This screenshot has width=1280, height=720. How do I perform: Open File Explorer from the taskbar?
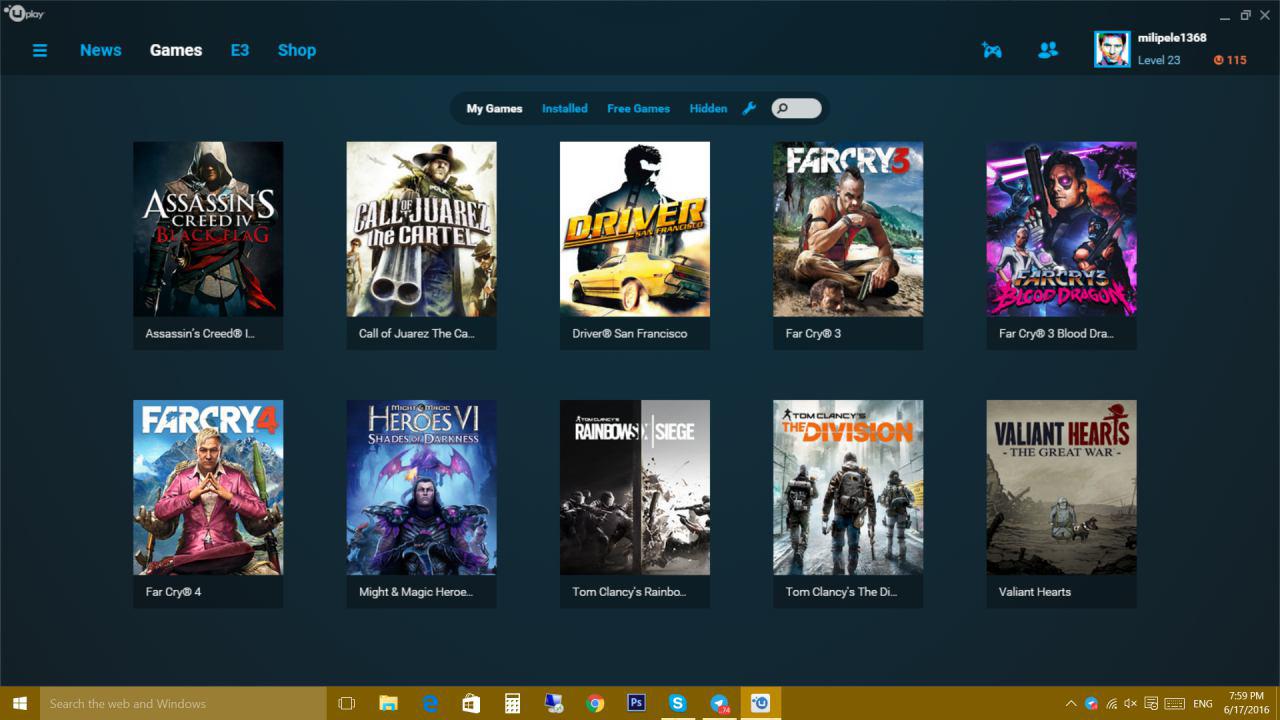coord(388,703)
